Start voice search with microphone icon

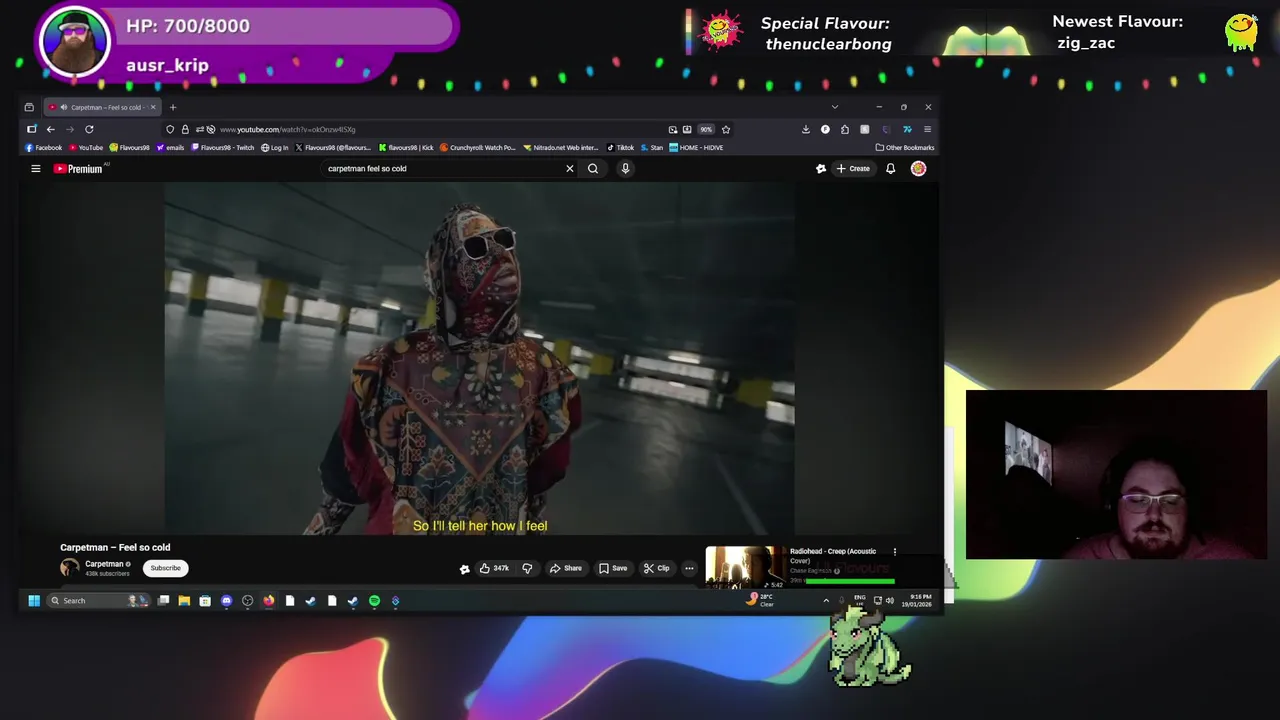pos(625,169)
